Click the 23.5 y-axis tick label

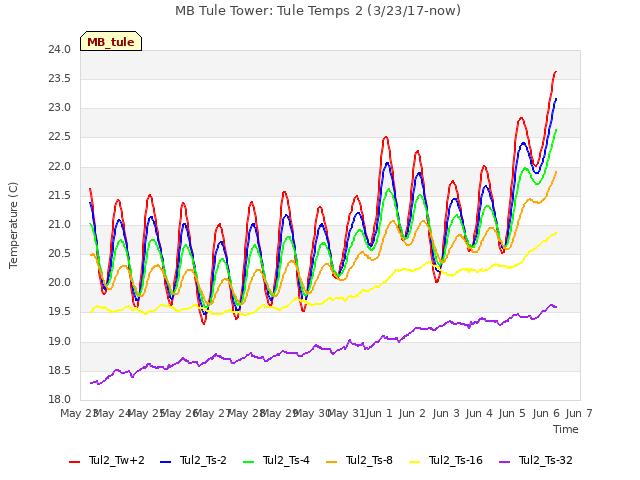[x=60, y=78]
